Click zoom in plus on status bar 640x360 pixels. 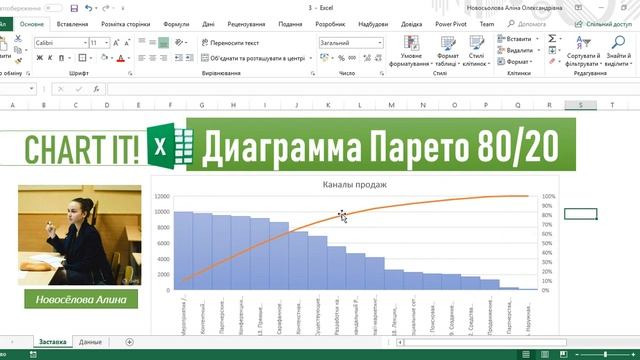[633, 355]
